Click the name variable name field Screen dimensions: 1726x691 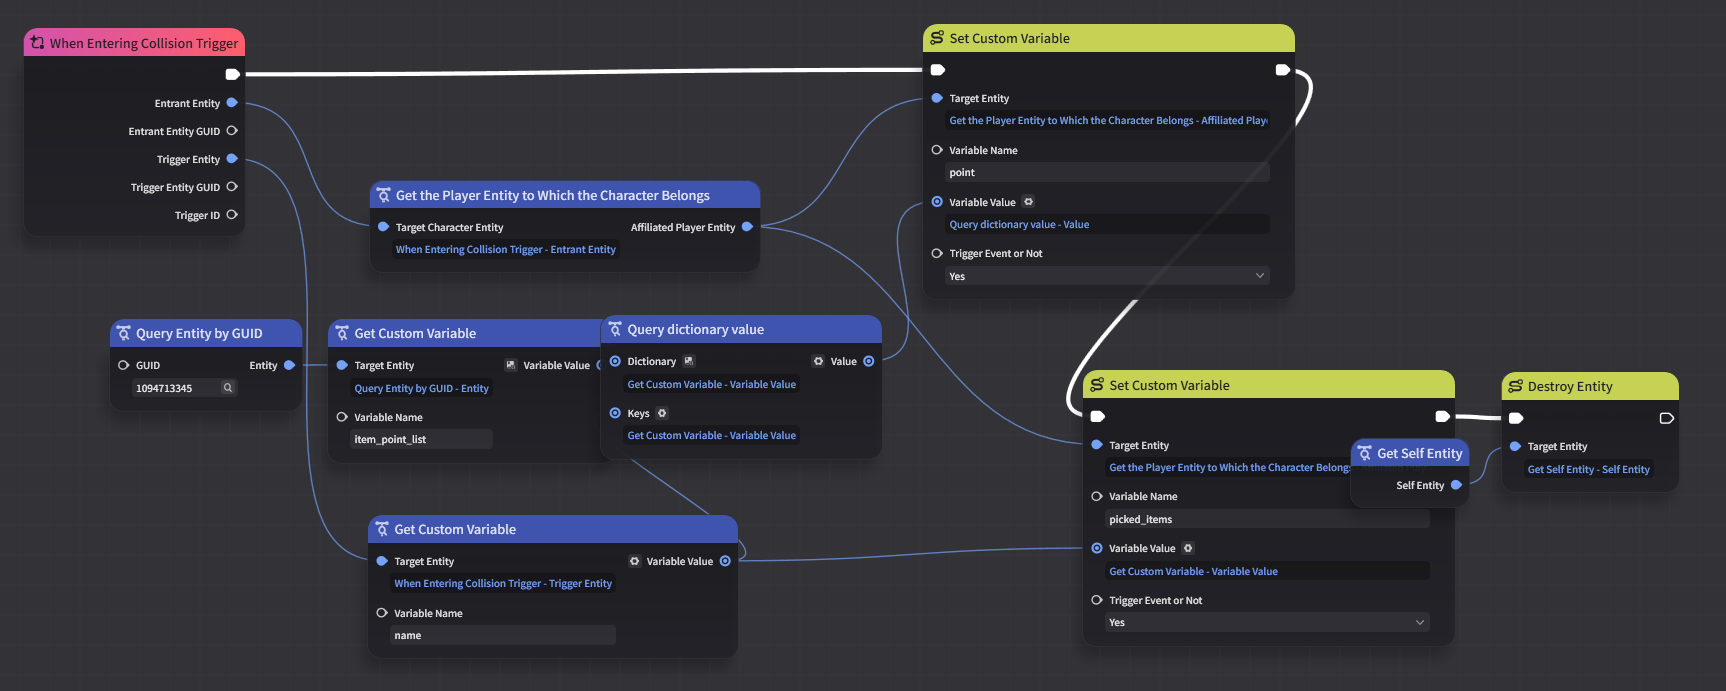503,635
